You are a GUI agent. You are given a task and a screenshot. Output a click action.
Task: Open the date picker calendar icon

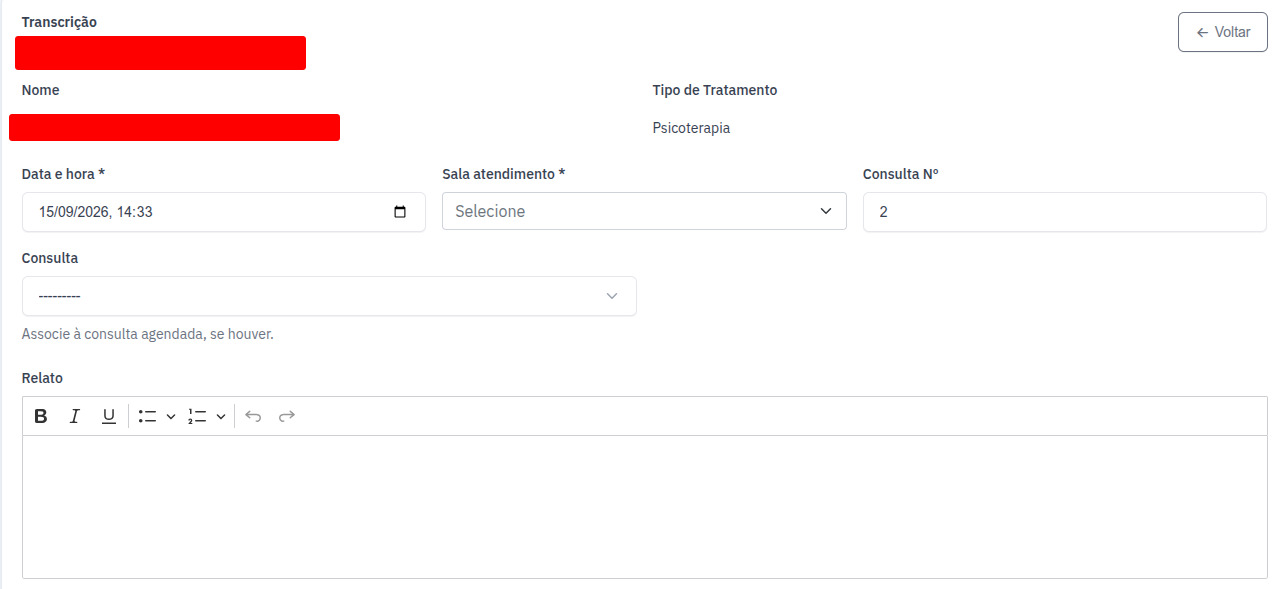tap(400, 212)
